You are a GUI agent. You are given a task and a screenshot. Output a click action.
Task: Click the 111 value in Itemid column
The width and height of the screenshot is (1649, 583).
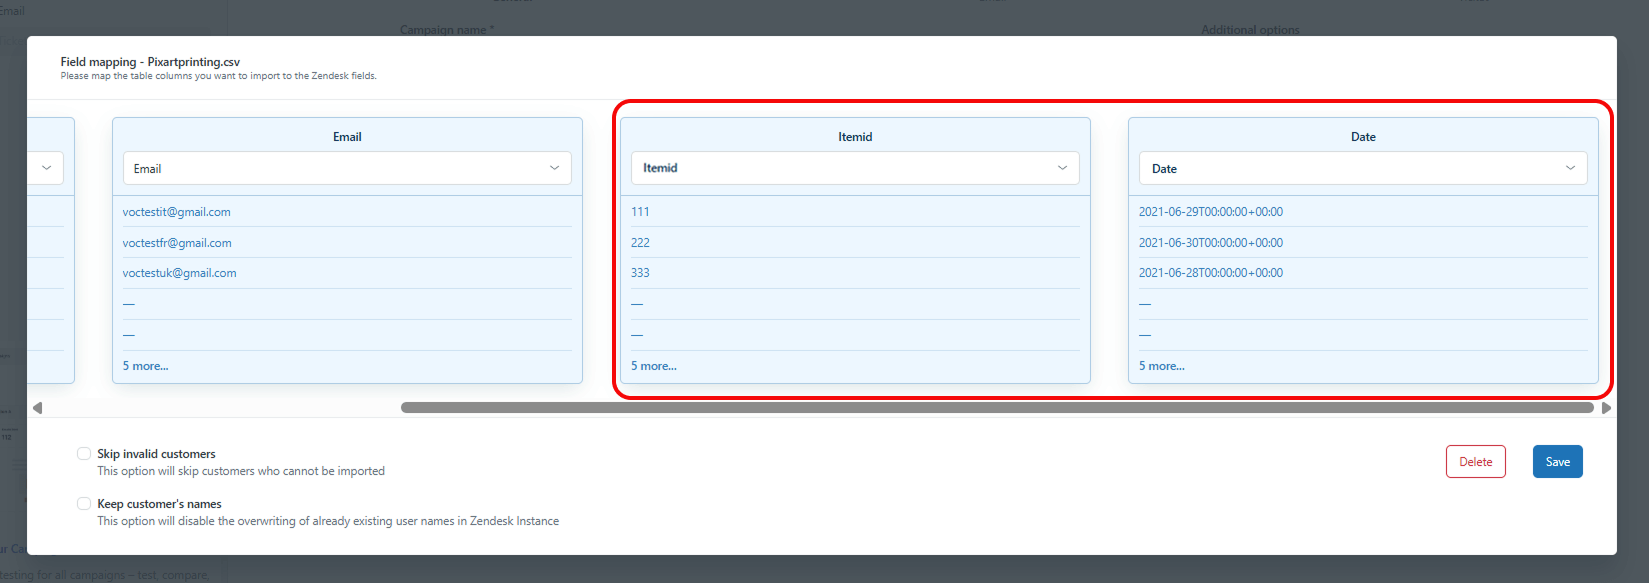coord(640,212)
